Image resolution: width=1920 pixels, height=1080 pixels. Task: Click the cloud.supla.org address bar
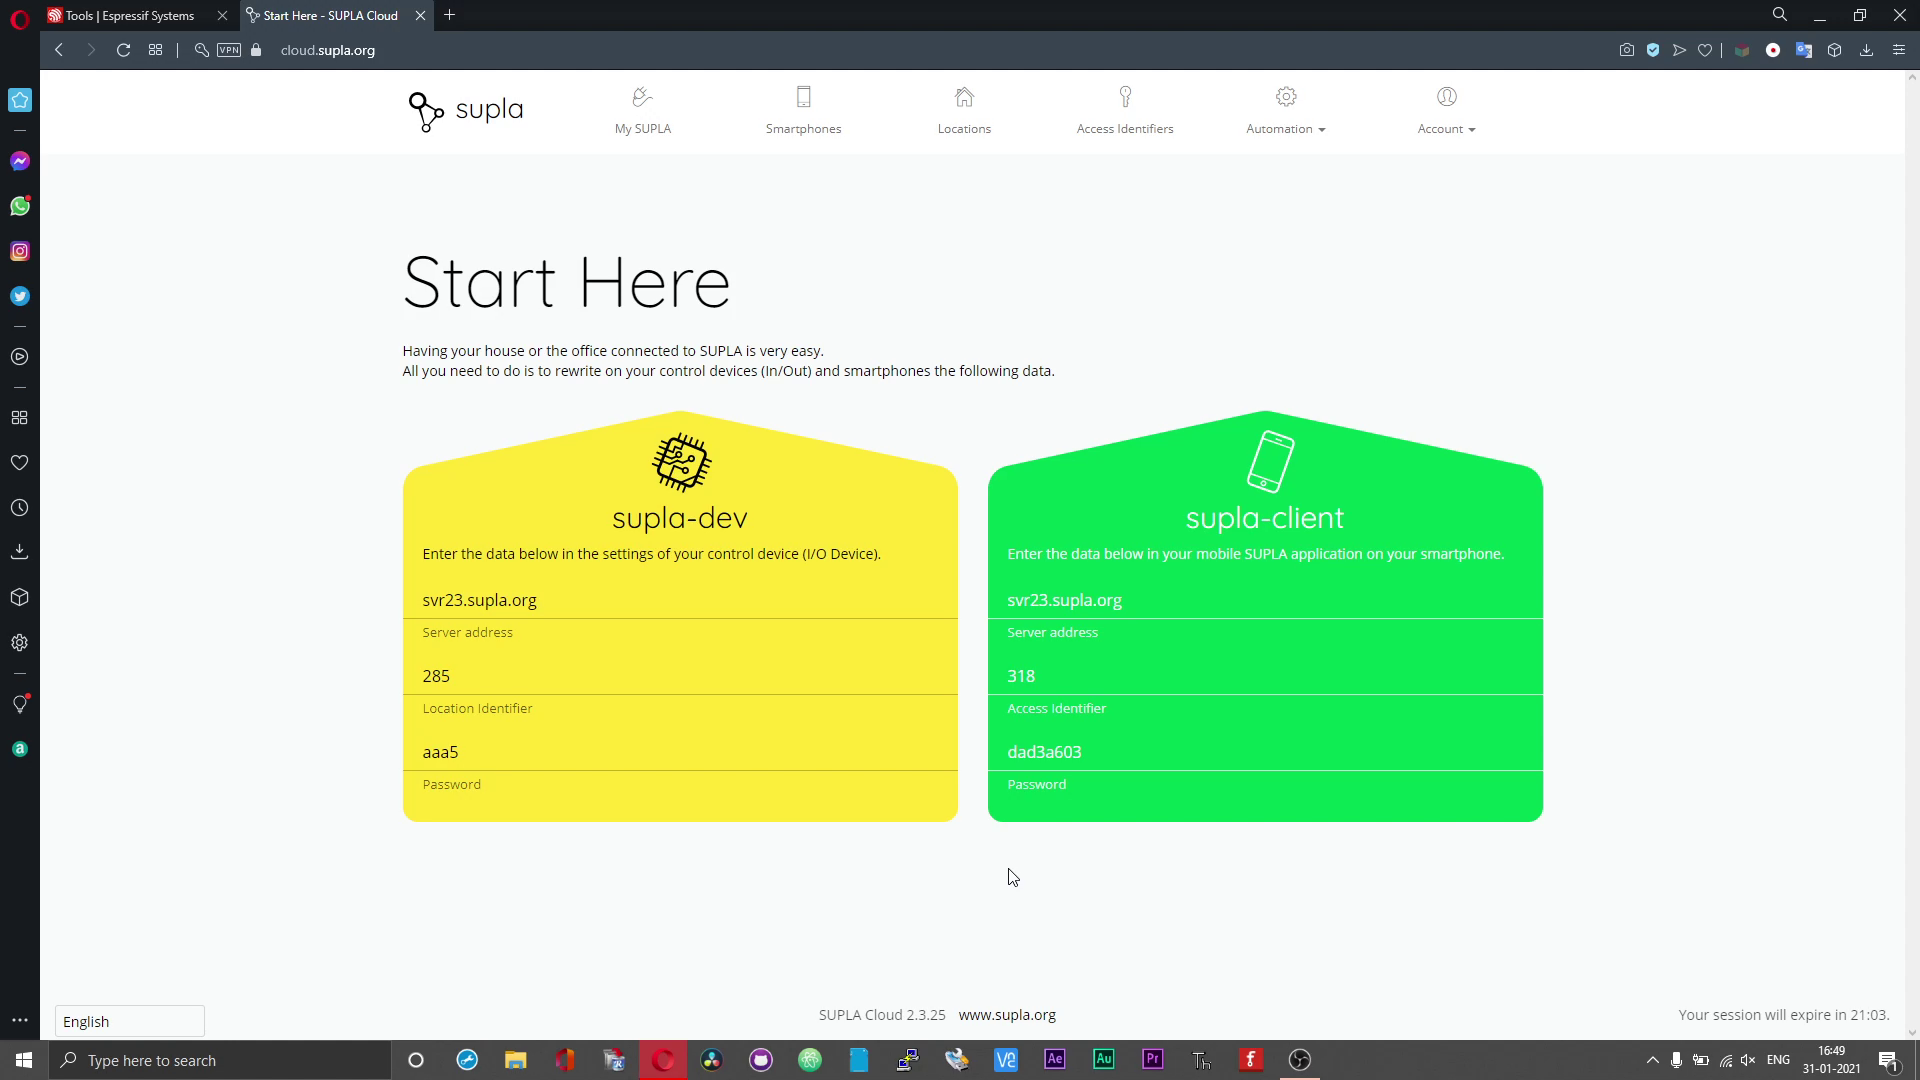click(x=328, y=50)
